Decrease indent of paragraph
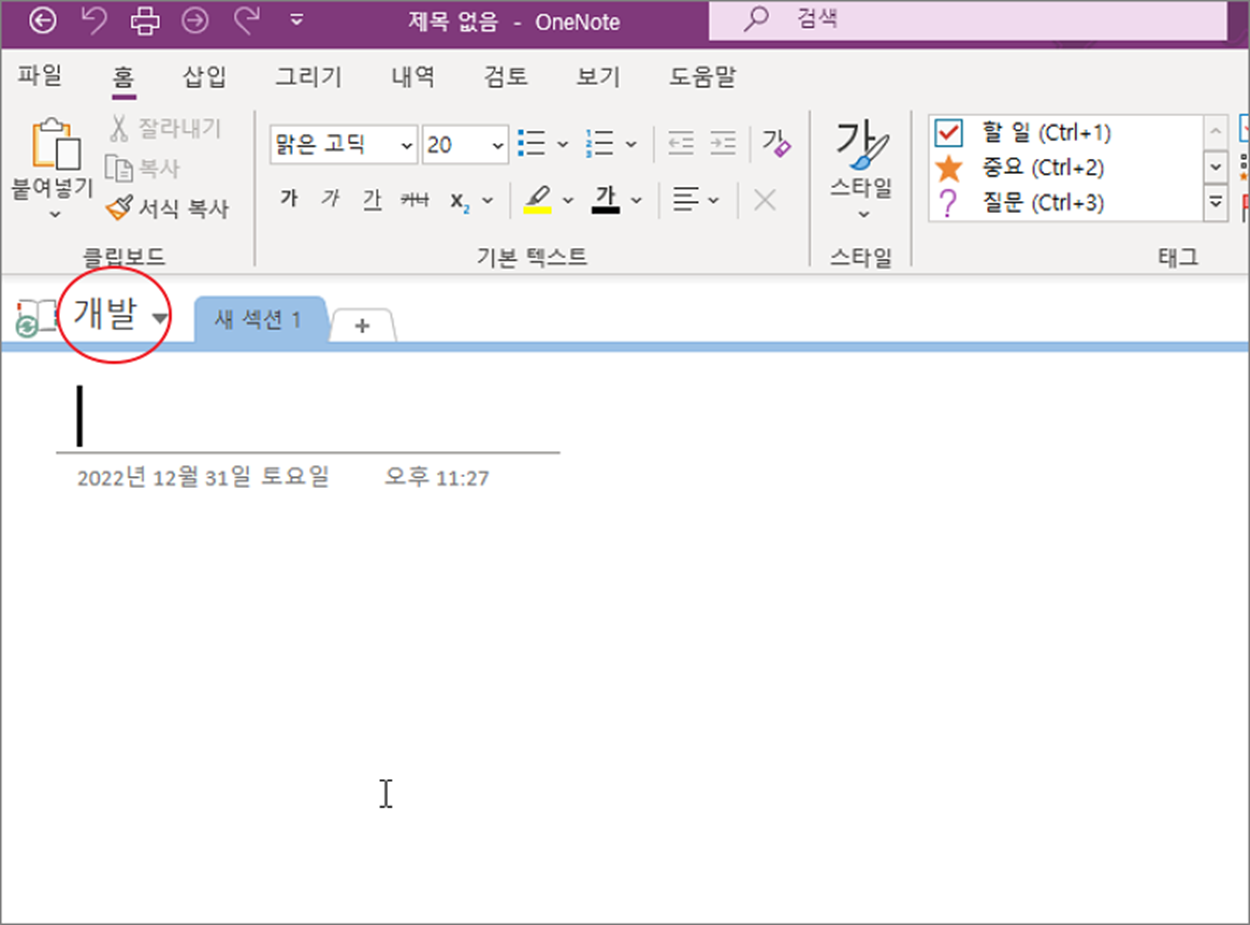The width and height of the screenshot is (1250, 925). (x=681, y=145)
